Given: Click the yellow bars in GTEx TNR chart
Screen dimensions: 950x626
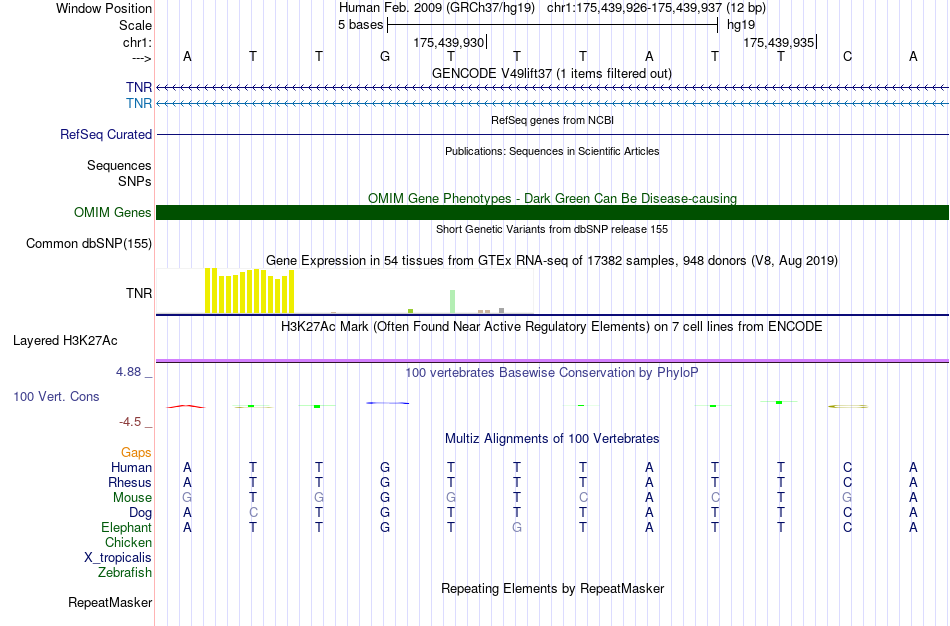Looking at the screenshot, I should pyautogui.click(x=249, y=291).
